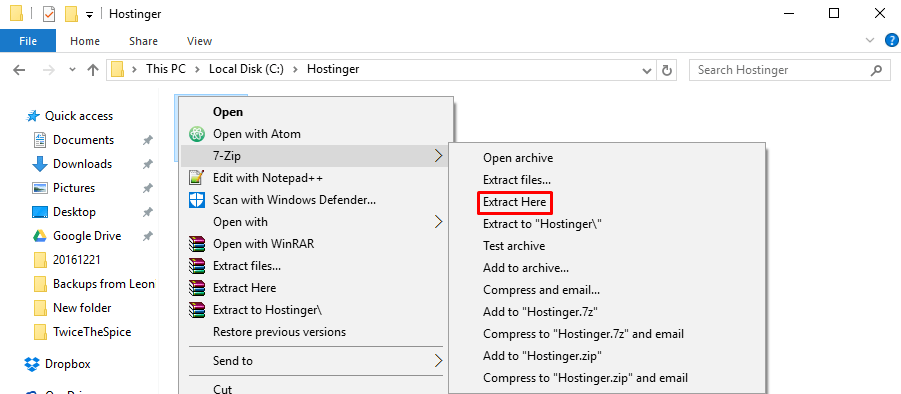Click the Atom icon in the context menu
Viewport: 901px width, 394px height.
(x=197, y=134)
